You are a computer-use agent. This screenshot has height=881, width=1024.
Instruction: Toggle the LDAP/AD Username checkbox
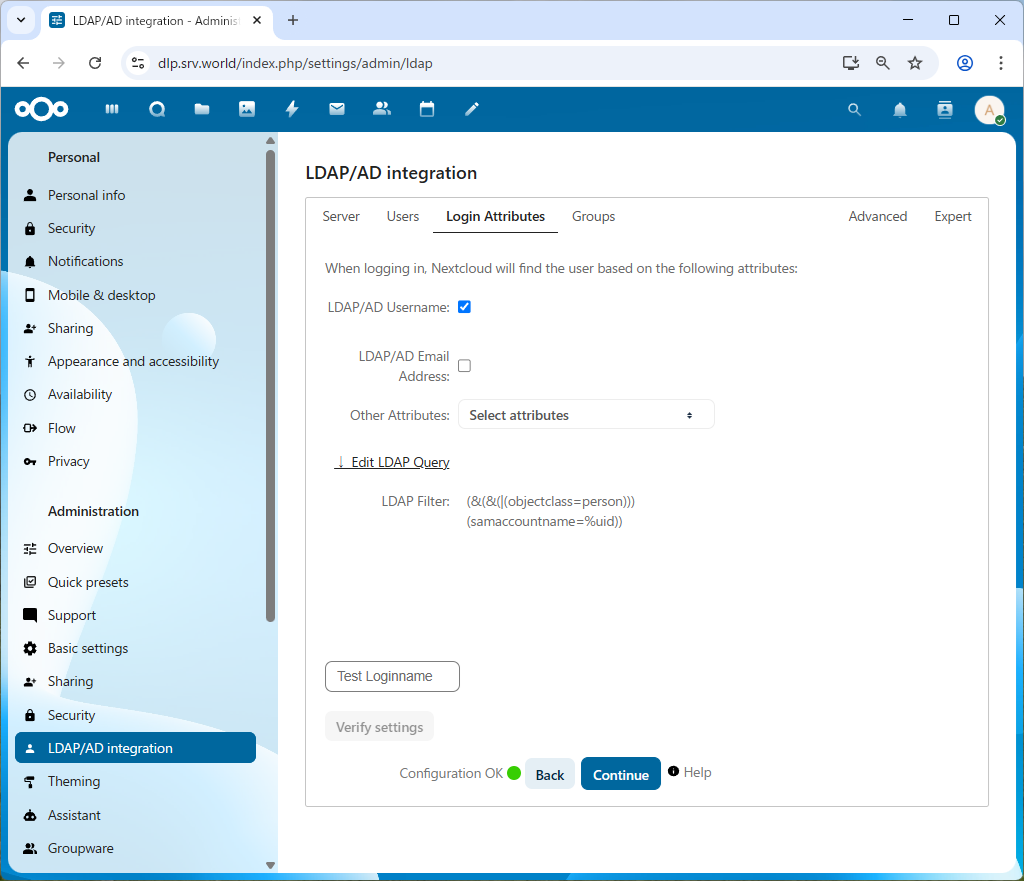coord(464,307)
